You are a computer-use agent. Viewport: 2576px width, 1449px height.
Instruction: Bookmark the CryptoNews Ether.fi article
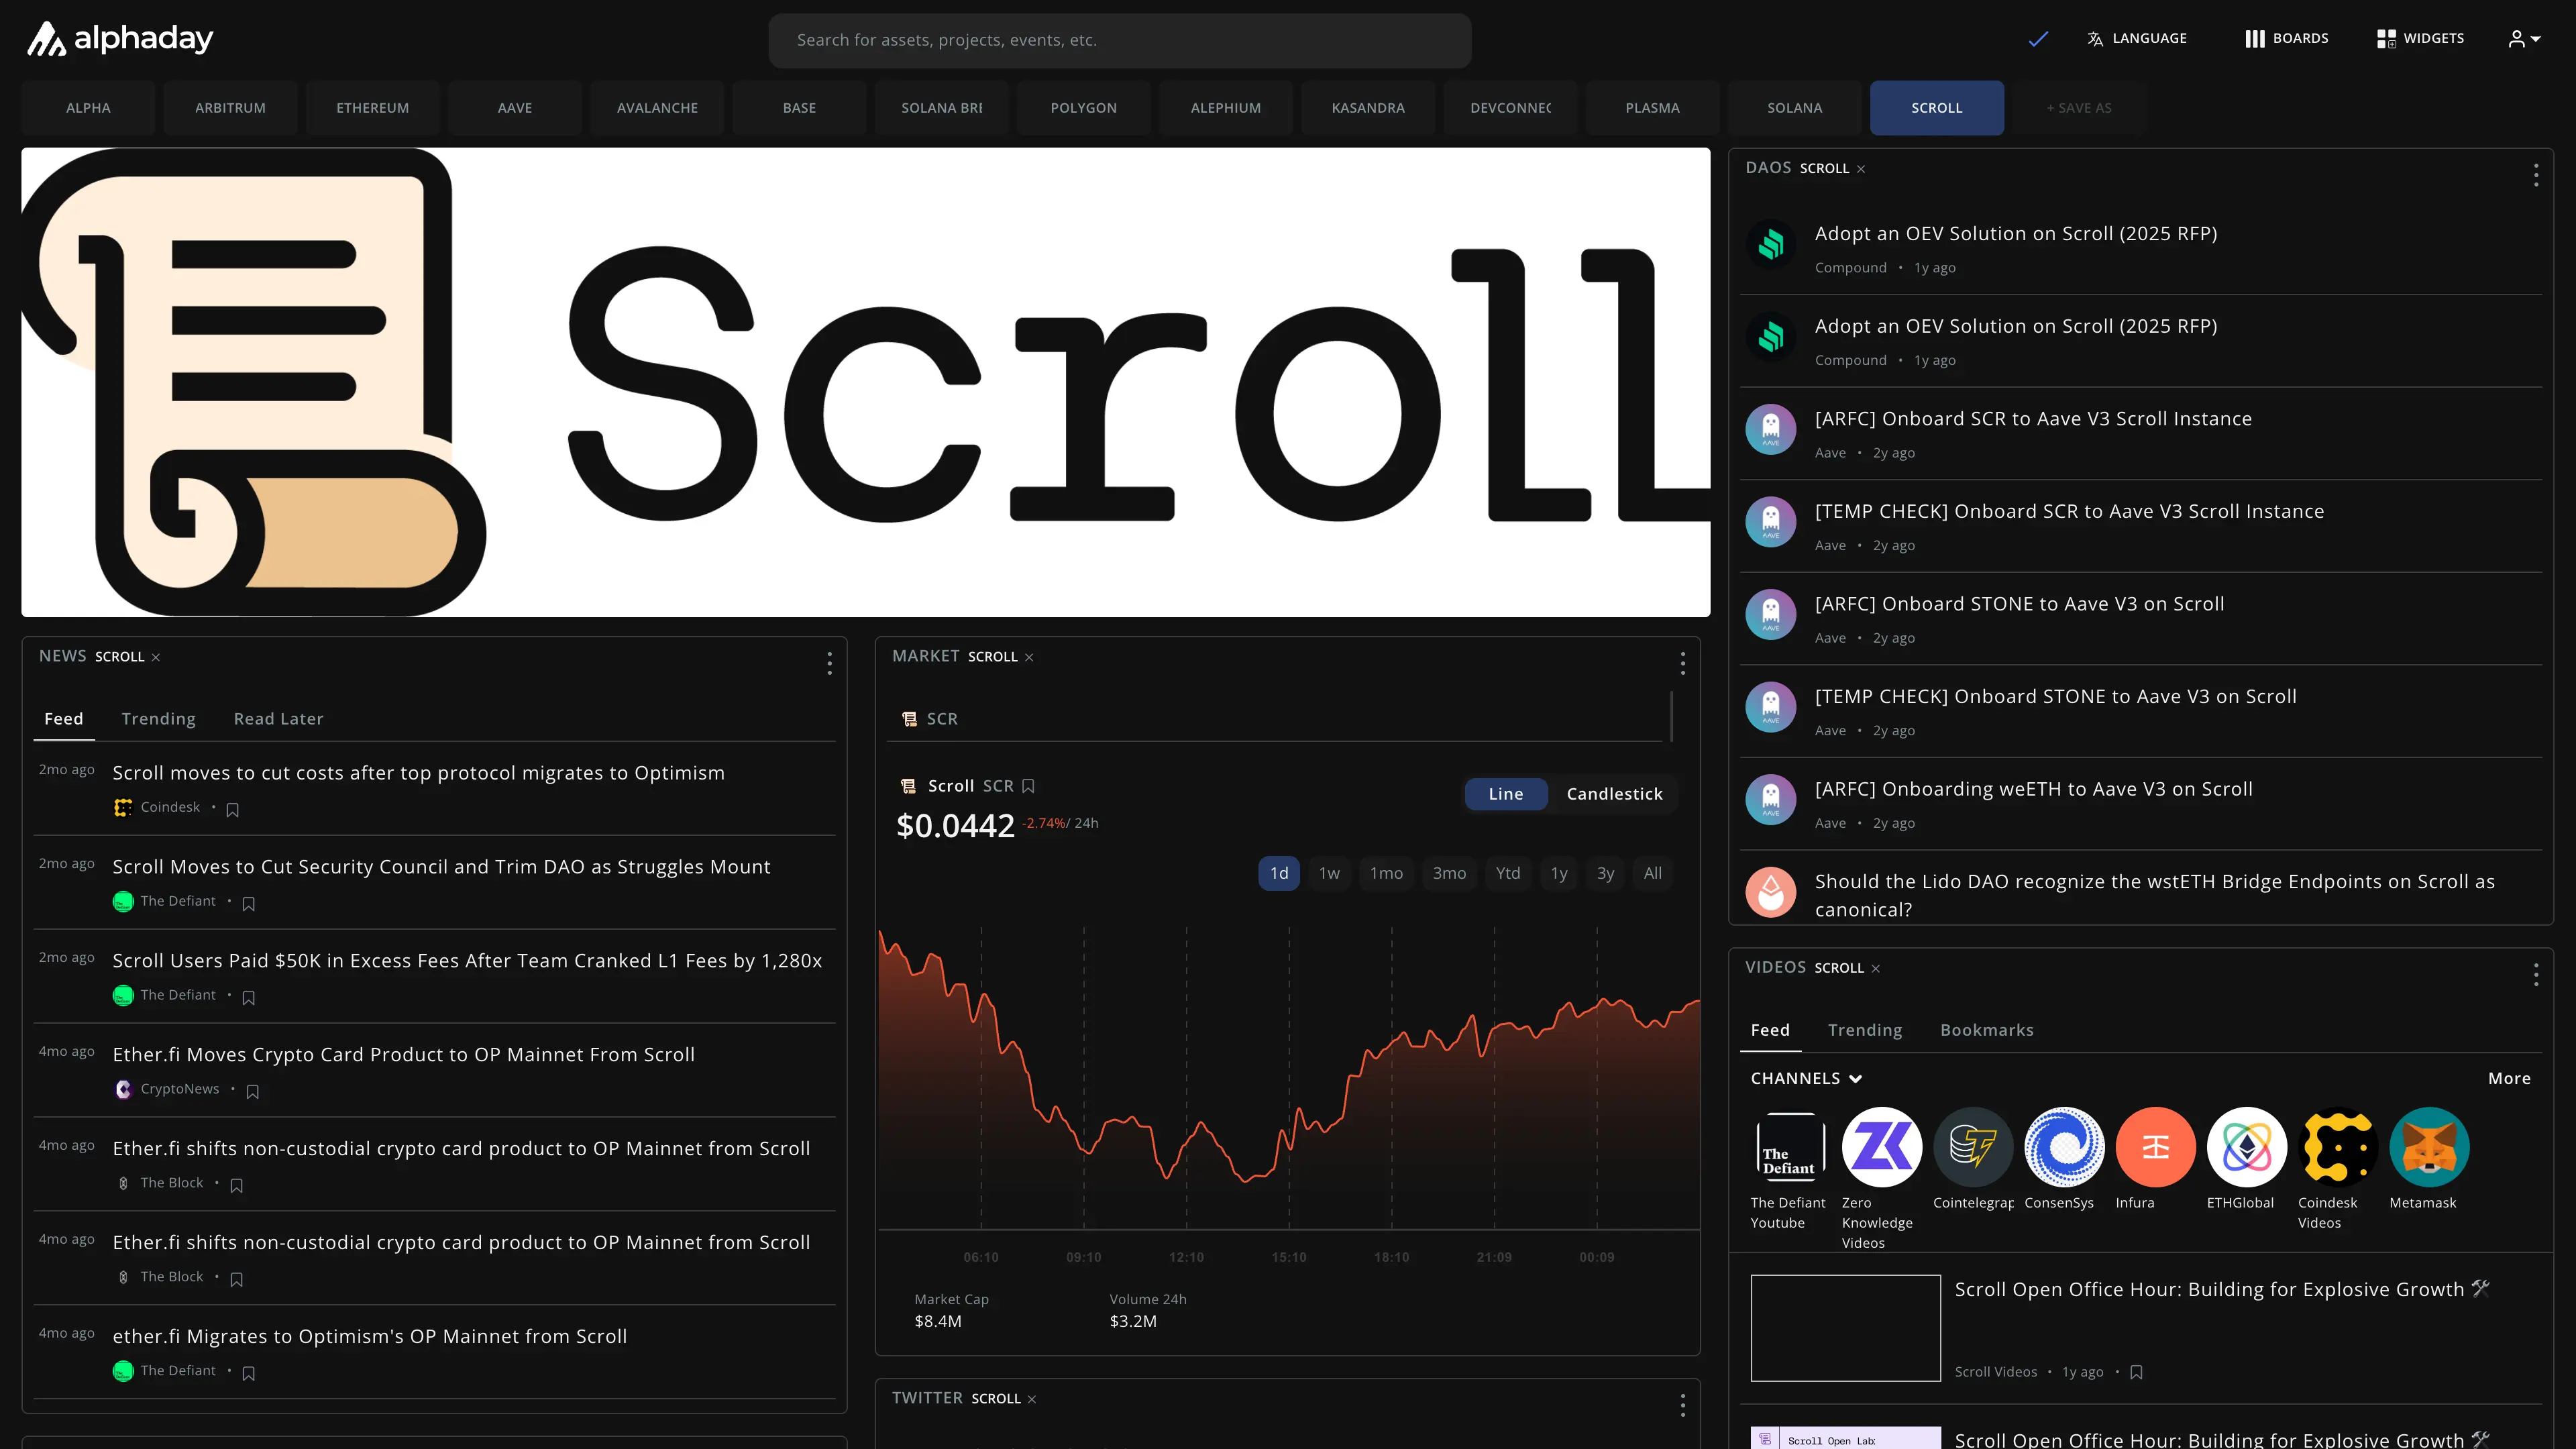[x=253, y=1091]
